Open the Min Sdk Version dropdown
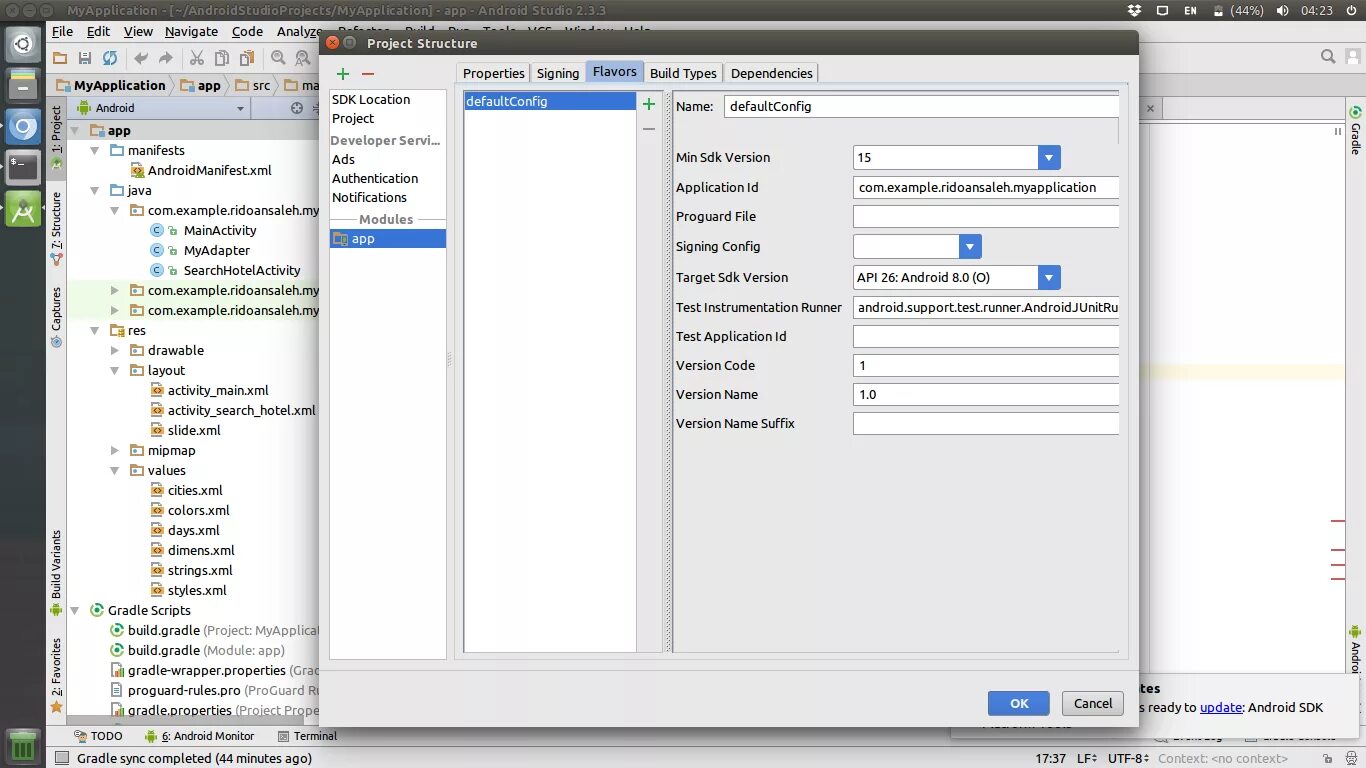 (1048, 158)
